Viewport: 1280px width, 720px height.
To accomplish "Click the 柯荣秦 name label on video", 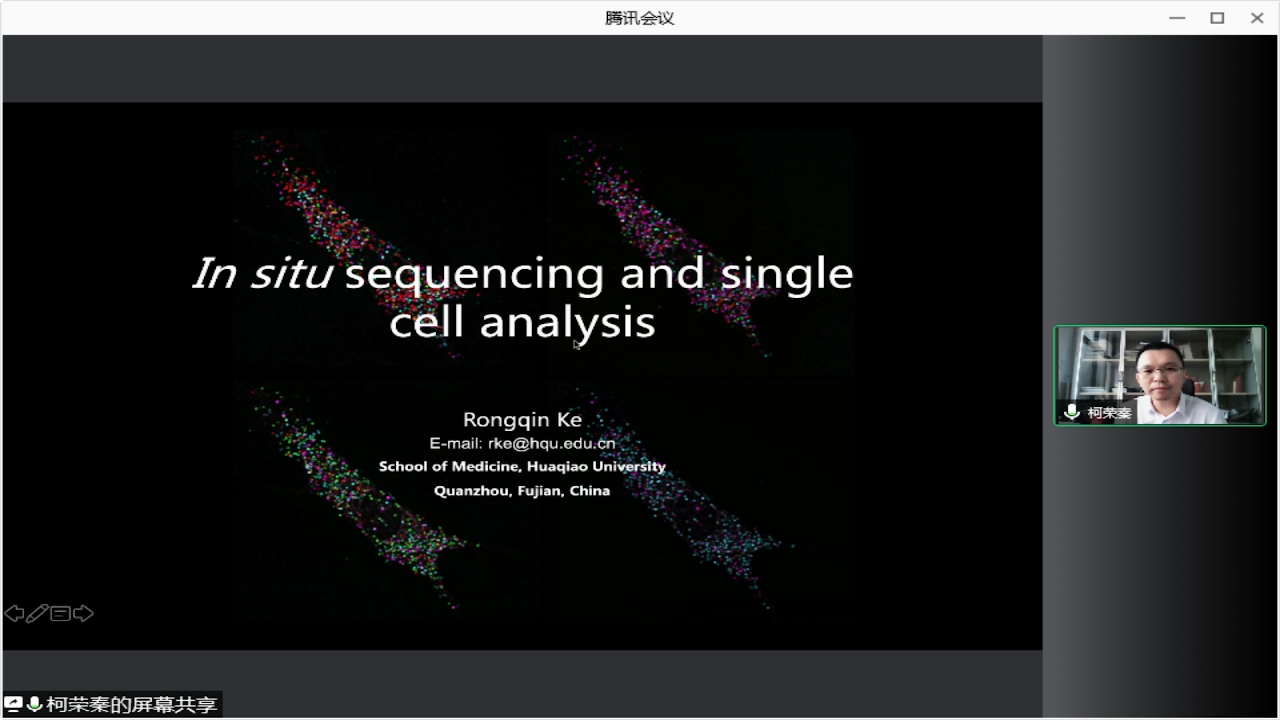I will coord(1109,413).
